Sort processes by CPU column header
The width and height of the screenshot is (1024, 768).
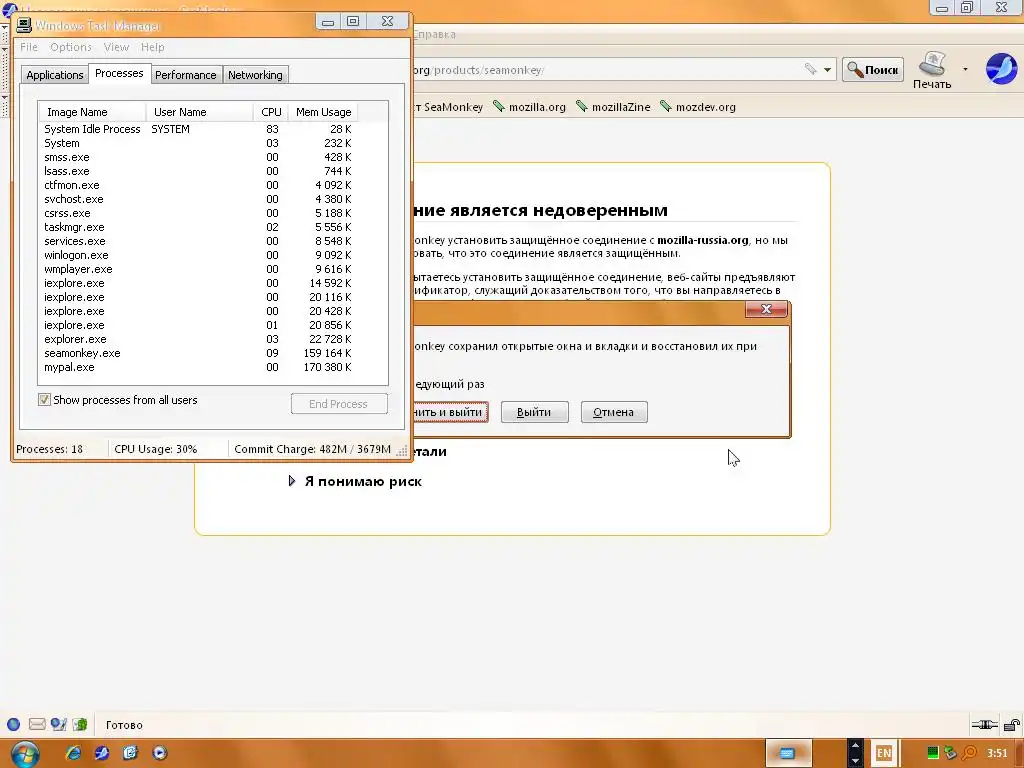[270, 112]
